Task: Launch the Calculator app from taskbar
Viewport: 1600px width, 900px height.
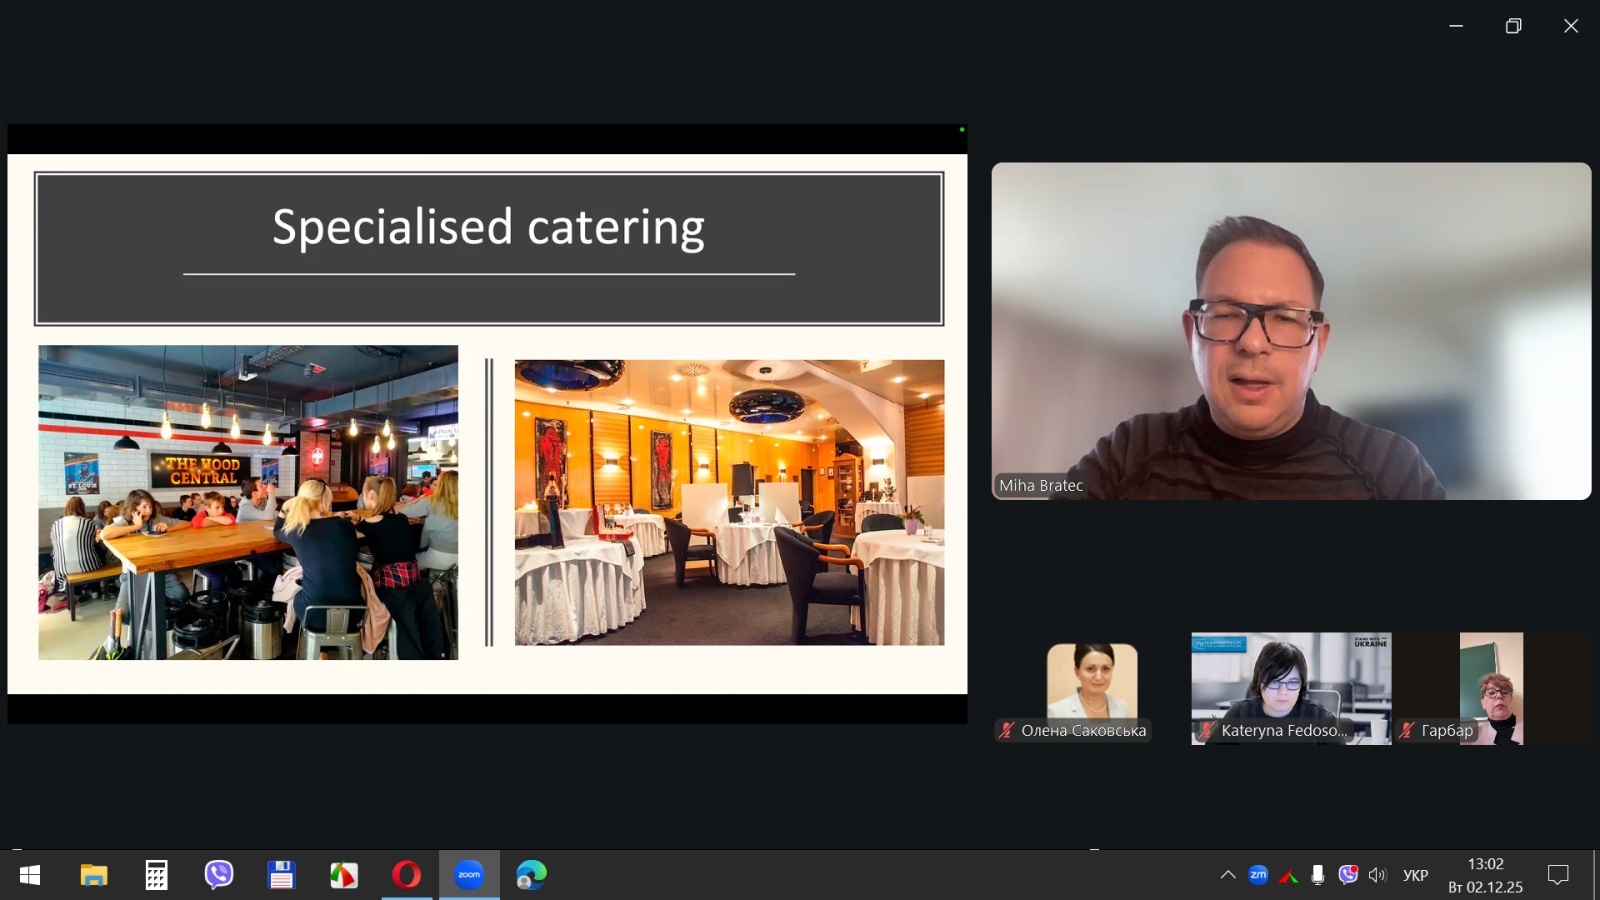Action: (x=156, y=875)
